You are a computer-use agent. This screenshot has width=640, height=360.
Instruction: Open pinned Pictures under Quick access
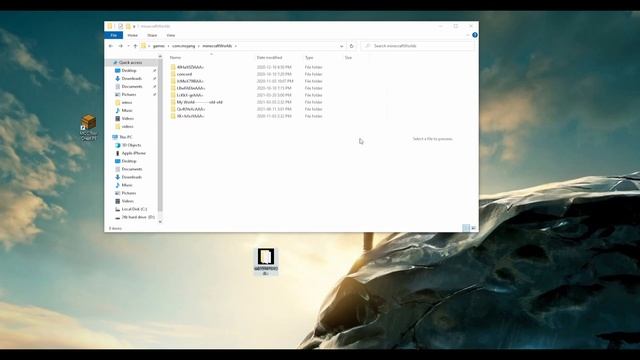[x=129, y=94]
